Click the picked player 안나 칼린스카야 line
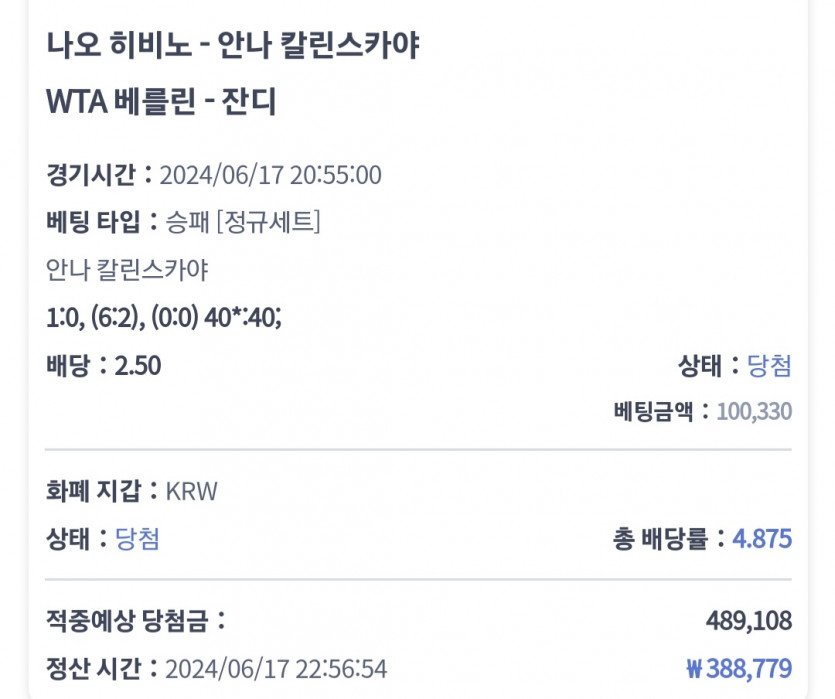Image resolution: width=835 pixels, height=699 pixels. pos(127,270)
